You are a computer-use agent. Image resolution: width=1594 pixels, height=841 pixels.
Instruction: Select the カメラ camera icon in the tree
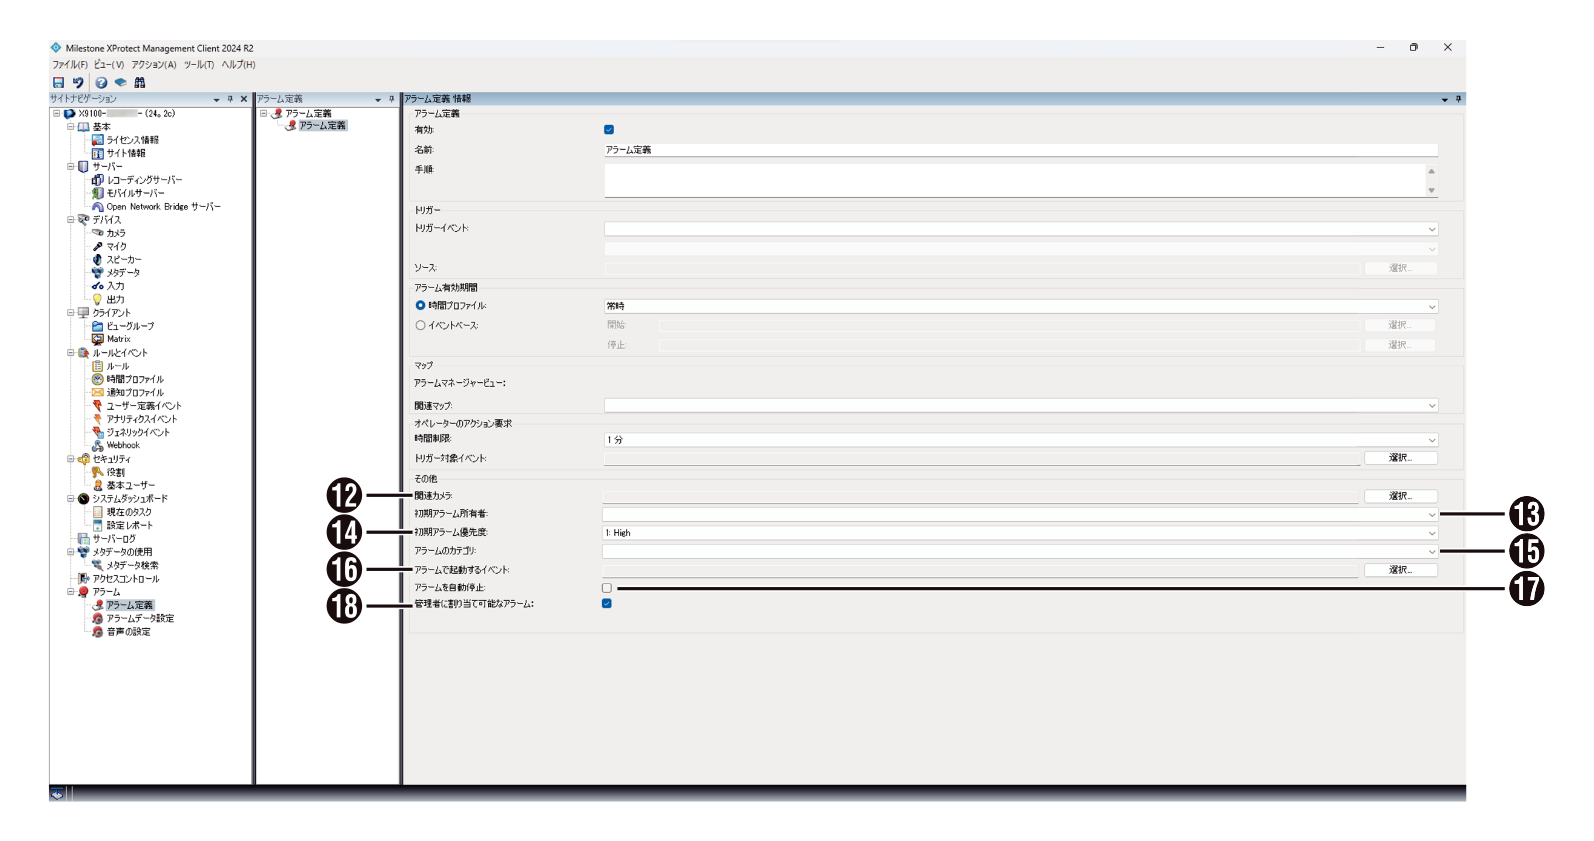(98, 233)
